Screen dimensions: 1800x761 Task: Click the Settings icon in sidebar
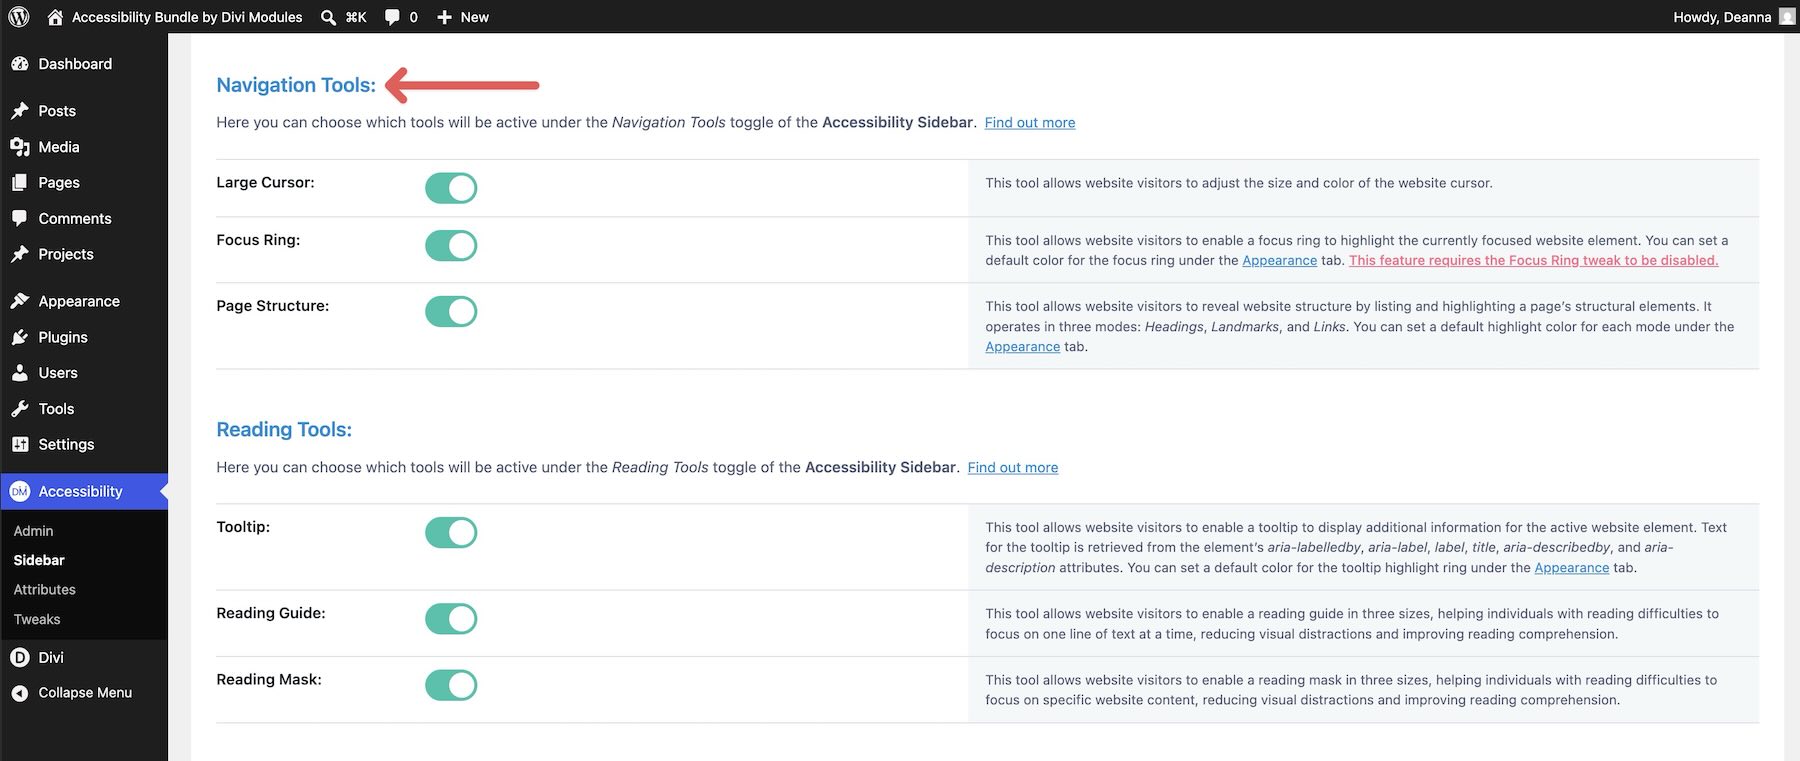(x=20, y=444)
